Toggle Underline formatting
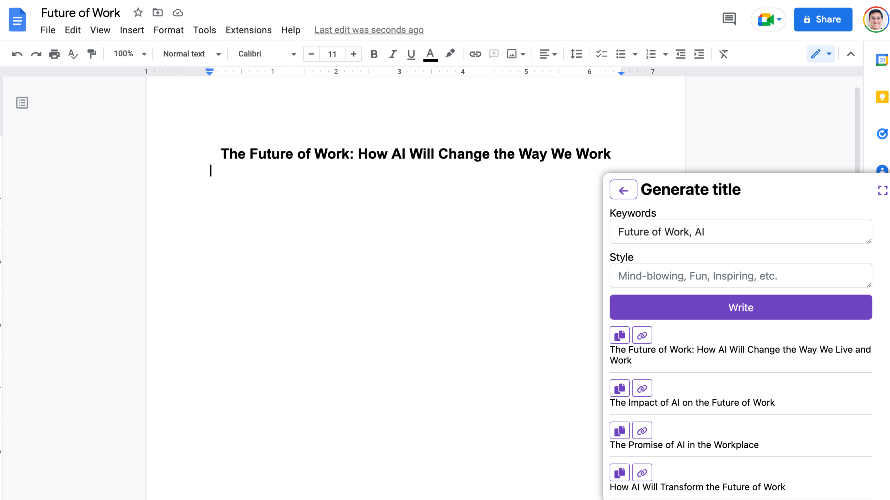The height and width of the screenshot is (500, 890). tap(411, 54)
